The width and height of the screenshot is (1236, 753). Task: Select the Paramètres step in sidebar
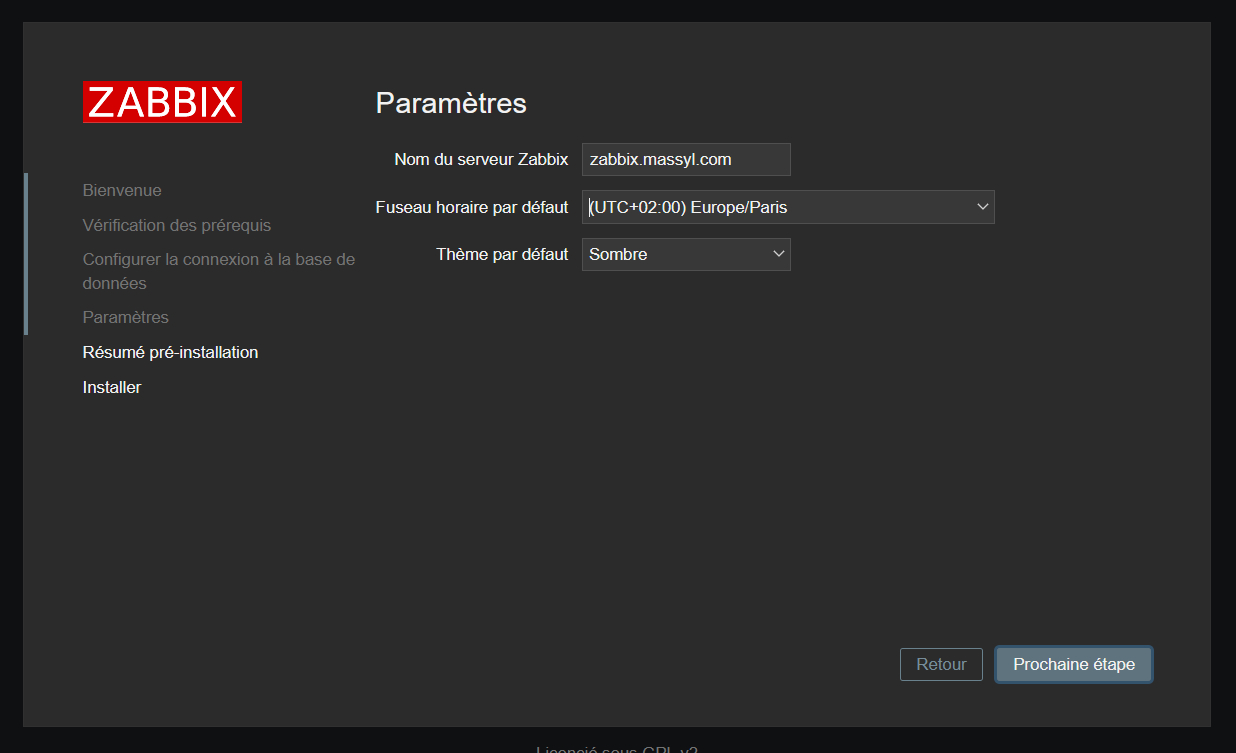[x=126, y=317]
